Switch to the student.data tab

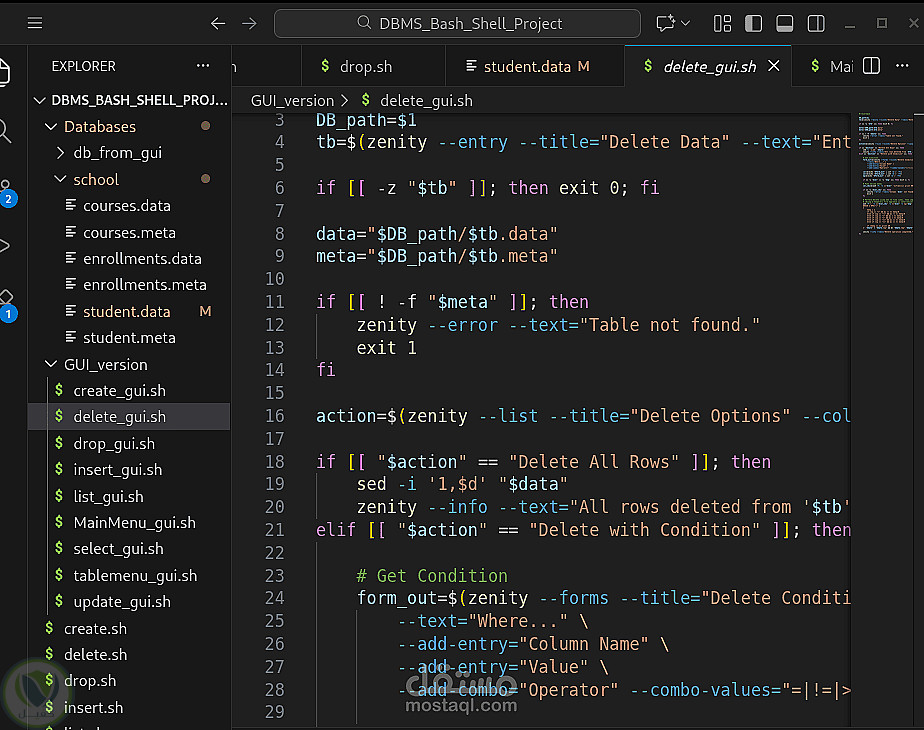point(527,67)
